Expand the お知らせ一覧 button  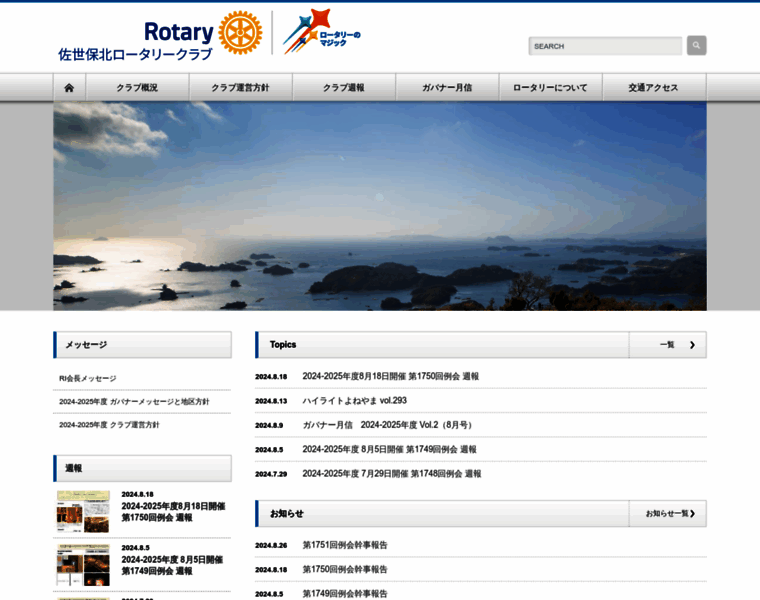667,513
